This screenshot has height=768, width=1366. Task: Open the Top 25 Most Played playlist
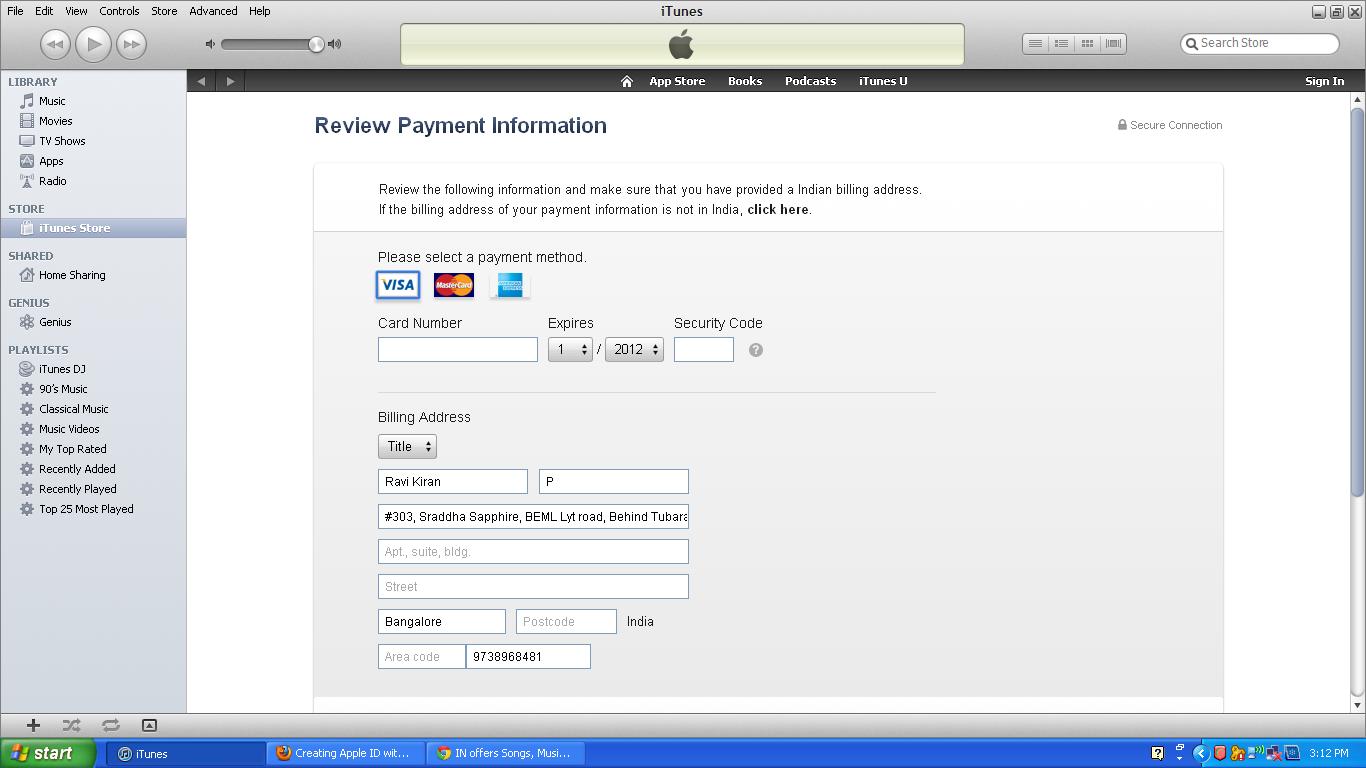coord(86,509)
